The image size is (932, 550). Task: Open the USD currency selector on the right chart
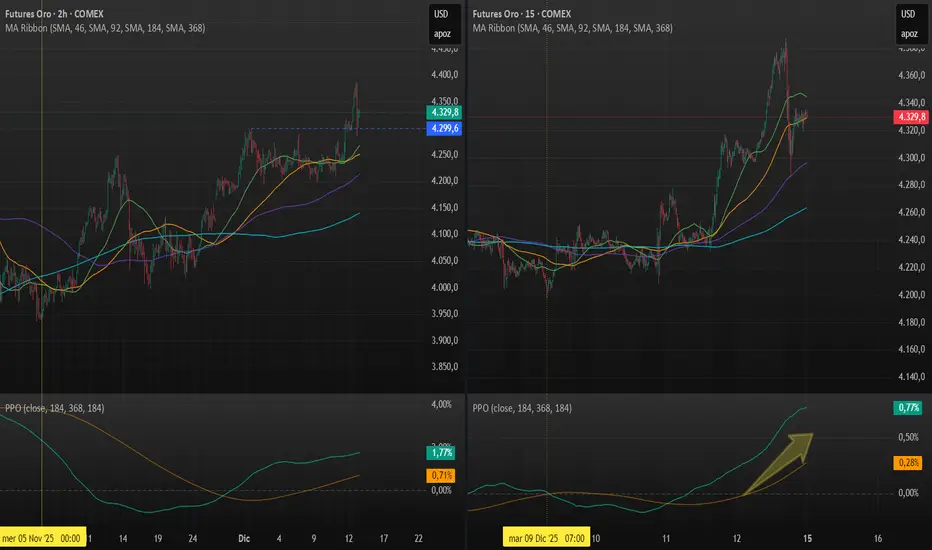point(908,13)
